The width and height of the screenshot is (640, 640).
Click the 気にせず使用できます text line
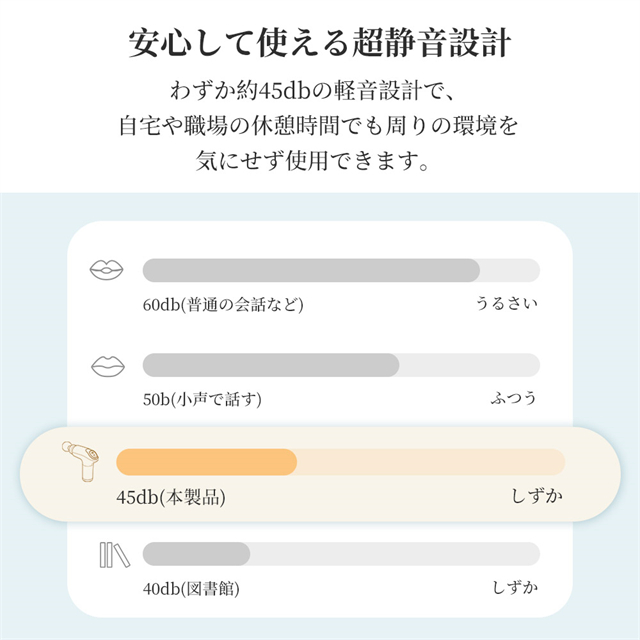(x=320, y=161)
